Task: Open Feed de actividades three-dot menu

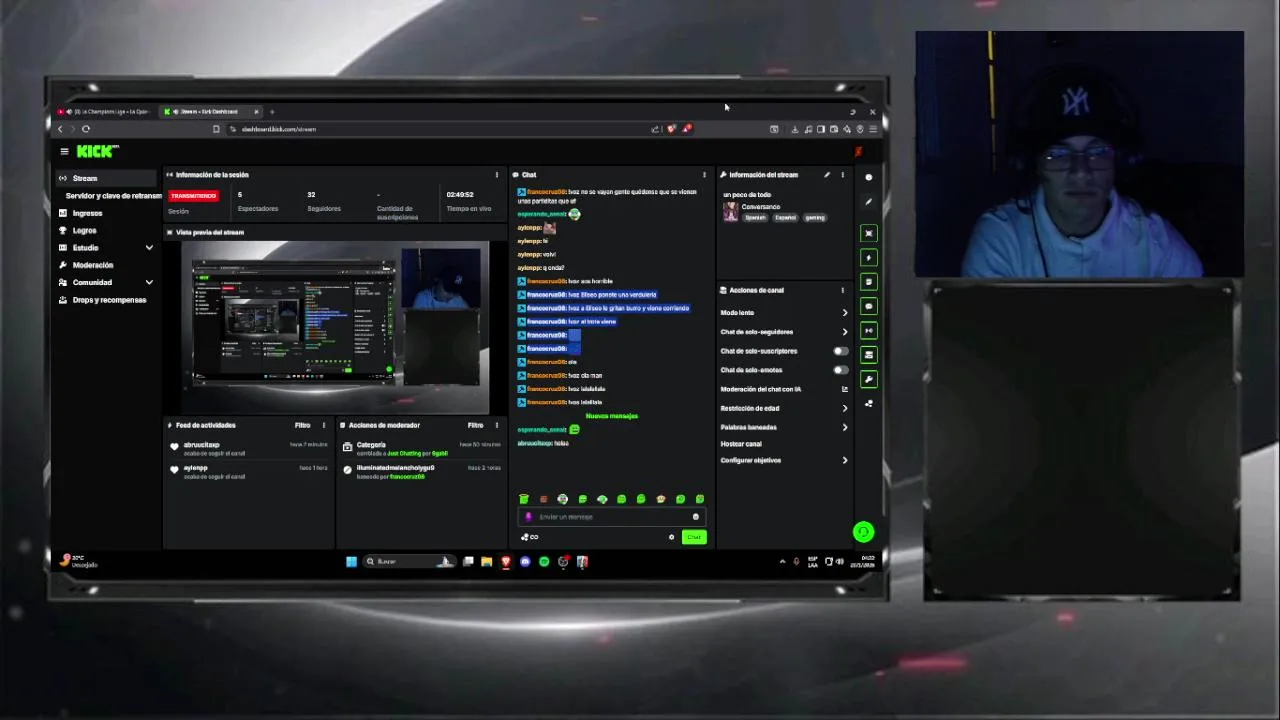Action: click(323, 425)
